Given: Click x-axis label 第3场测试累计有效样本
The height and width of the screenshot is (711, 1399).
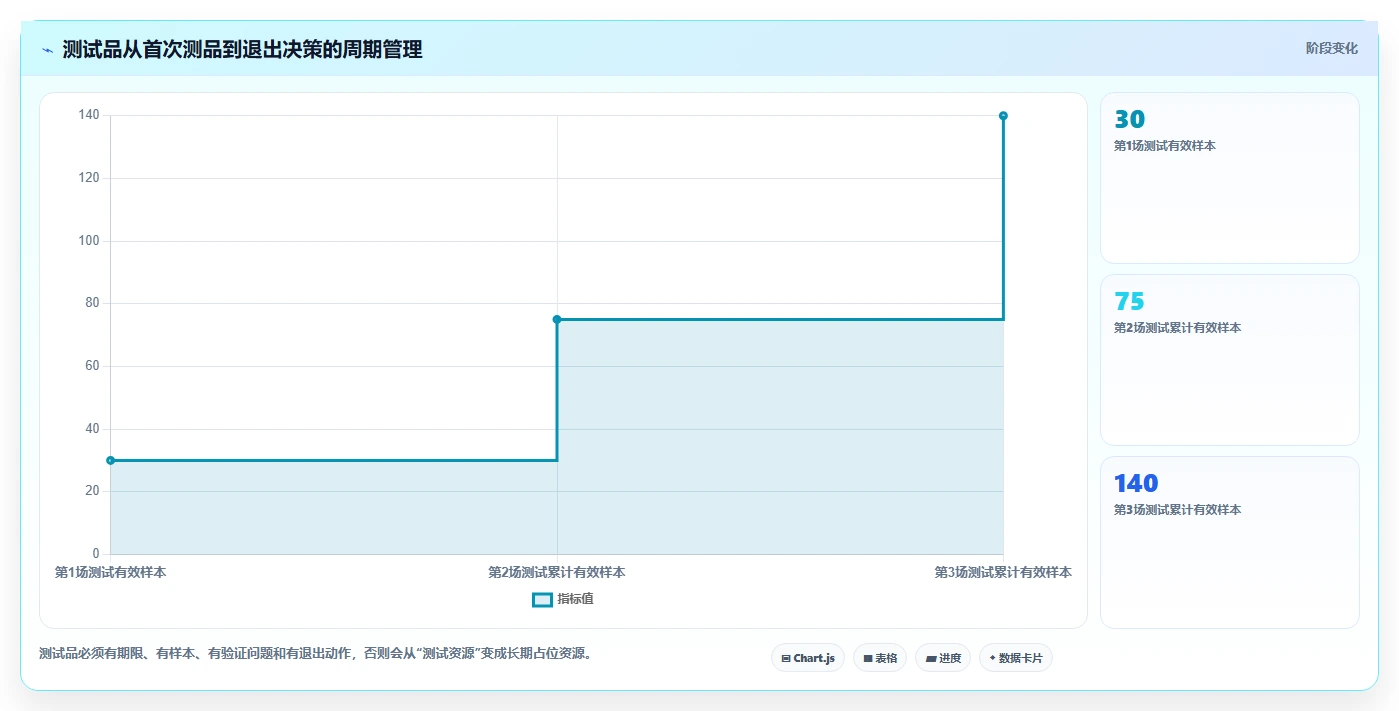Looking at the screenshot, I should [1003, 573].
